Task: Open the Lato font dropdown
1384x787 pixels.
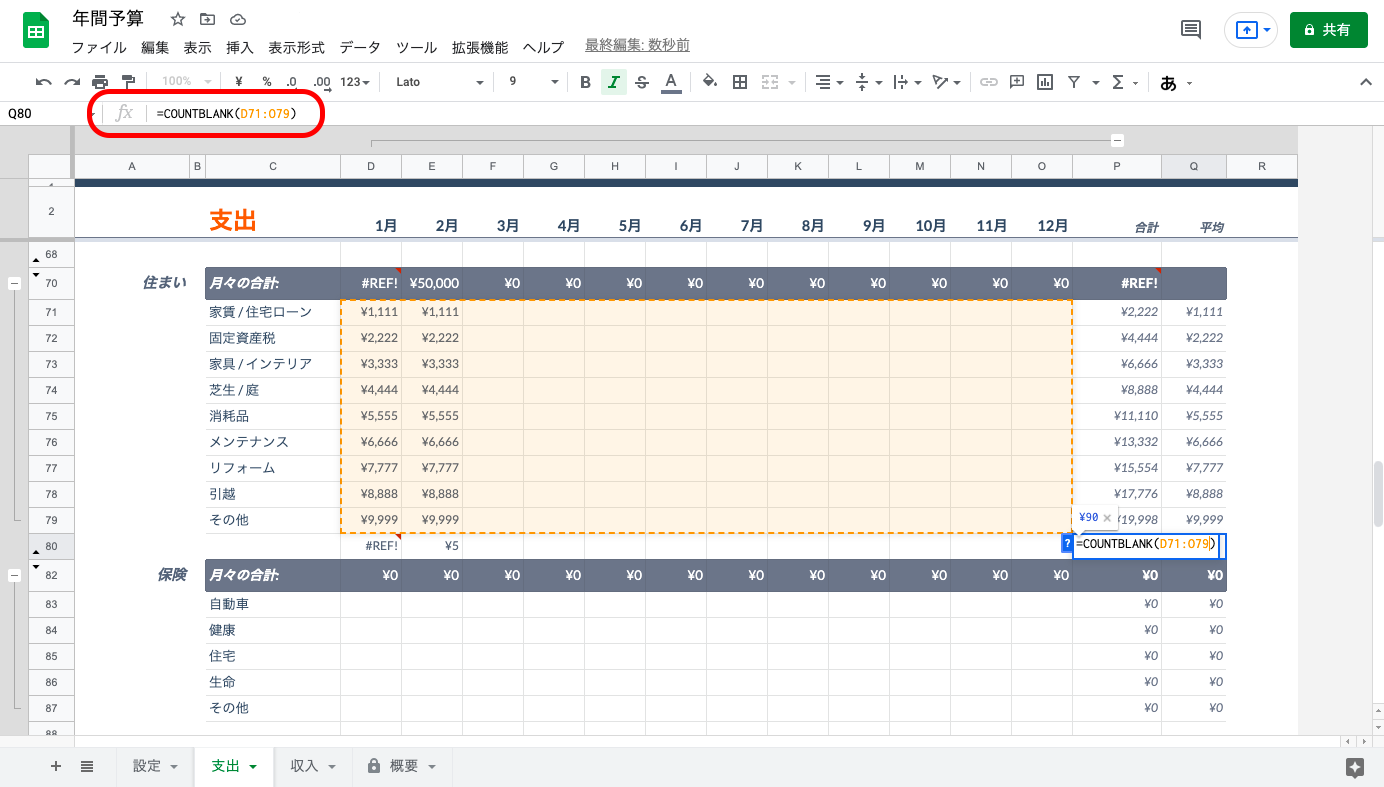Action: tap(439, 82)
